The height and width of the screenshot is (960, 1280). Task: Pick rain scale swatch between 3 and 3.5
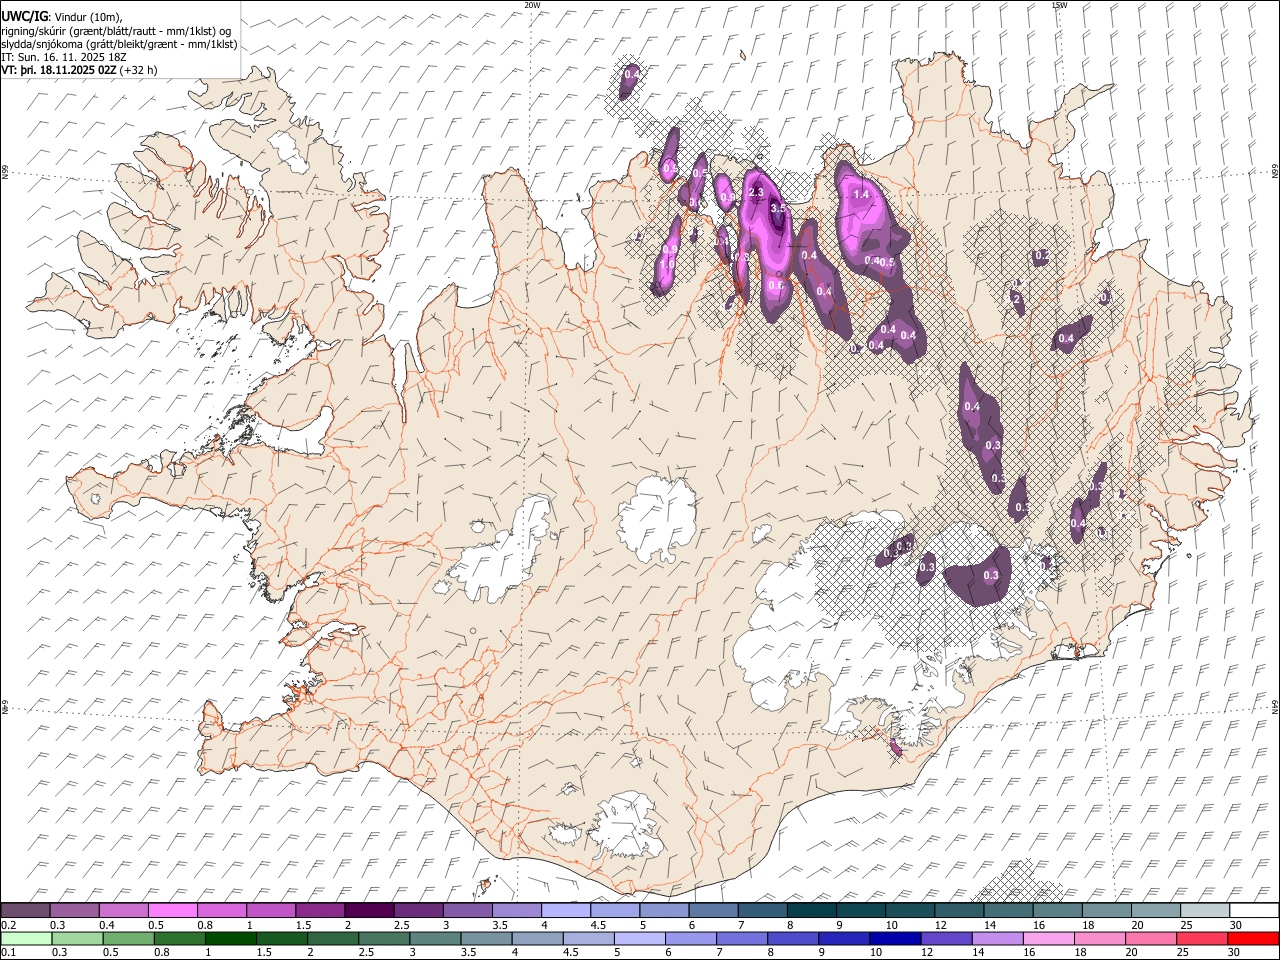click(x=435, y=938)
